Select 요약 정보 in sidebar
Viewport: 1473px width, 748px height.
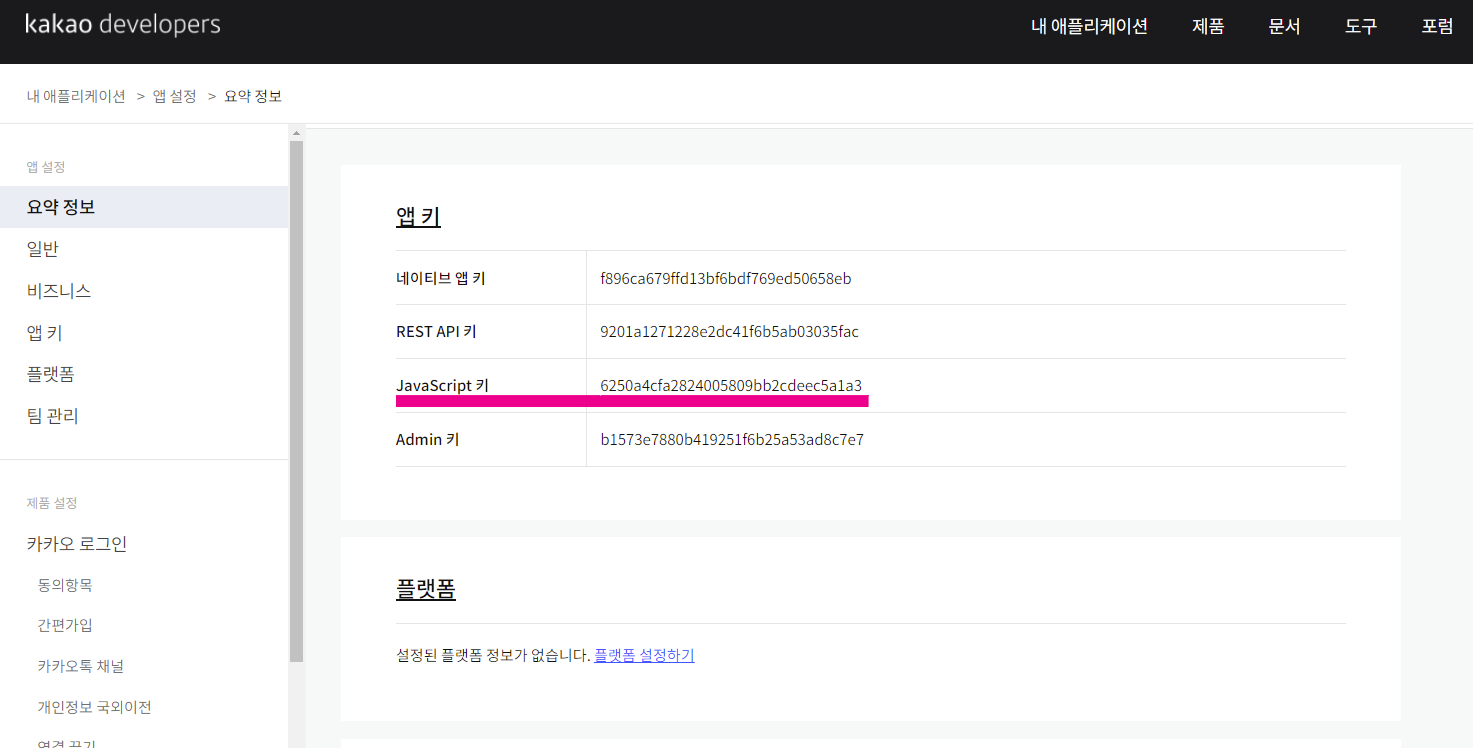pos(144,207)
